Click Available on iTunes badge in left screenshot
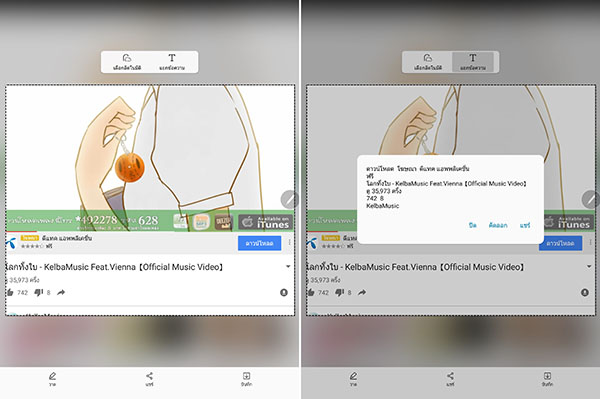This screenshot has height=399, width=600. pos(265,222)
